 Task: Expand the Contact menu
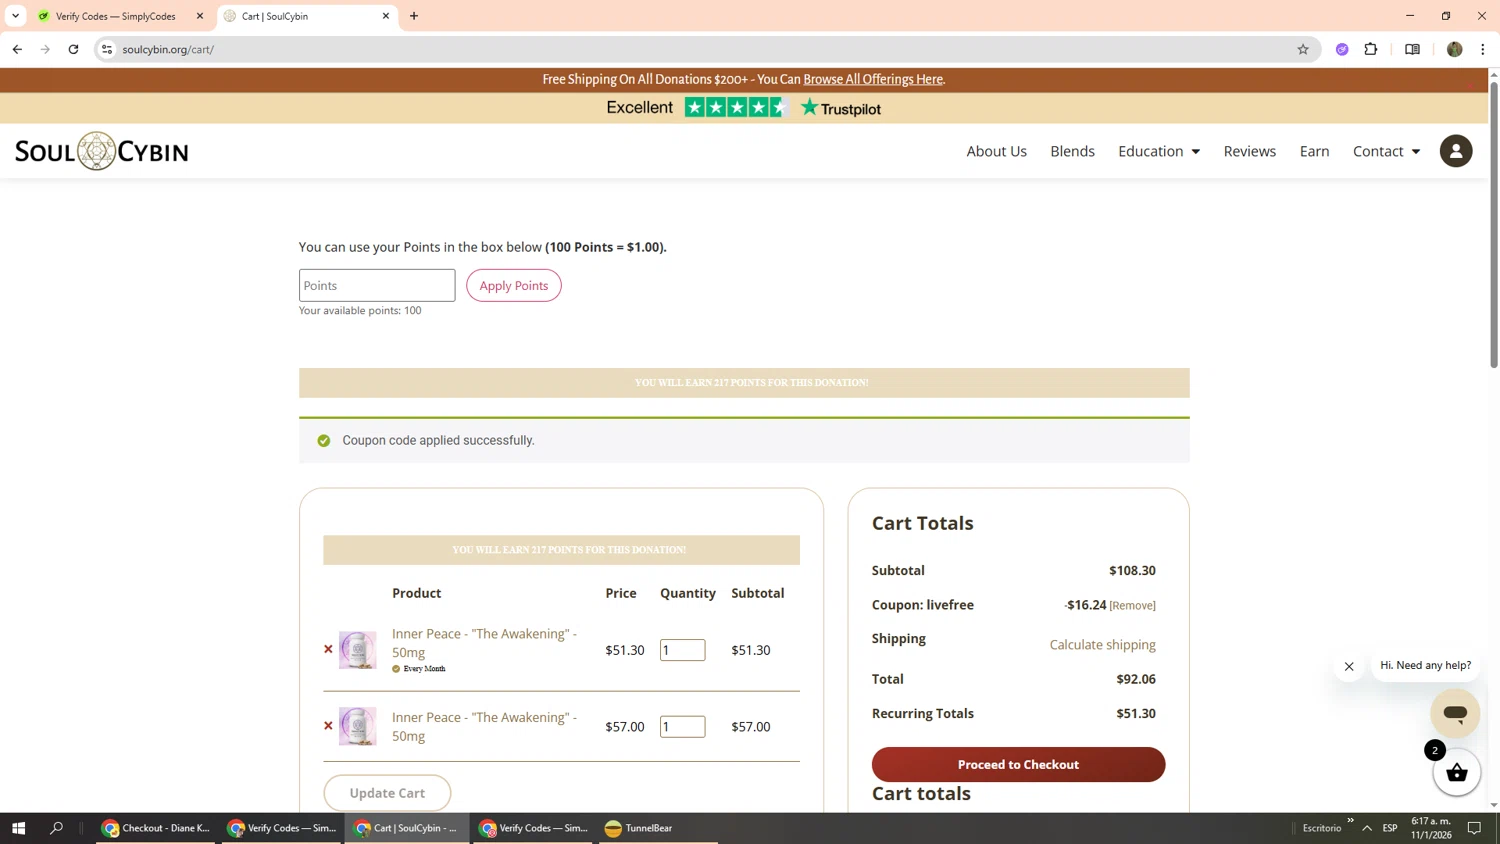coord(1386,151)
